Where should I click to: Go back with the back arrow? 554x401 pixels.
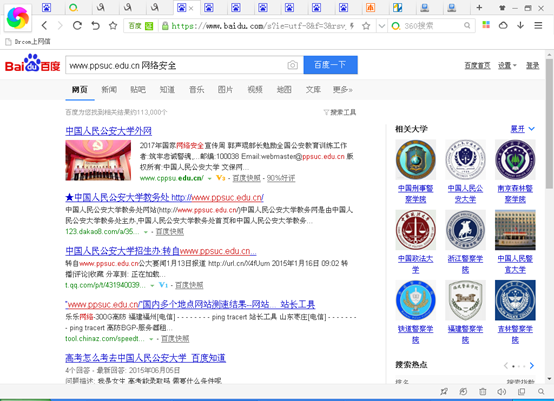tap(45, 25)
